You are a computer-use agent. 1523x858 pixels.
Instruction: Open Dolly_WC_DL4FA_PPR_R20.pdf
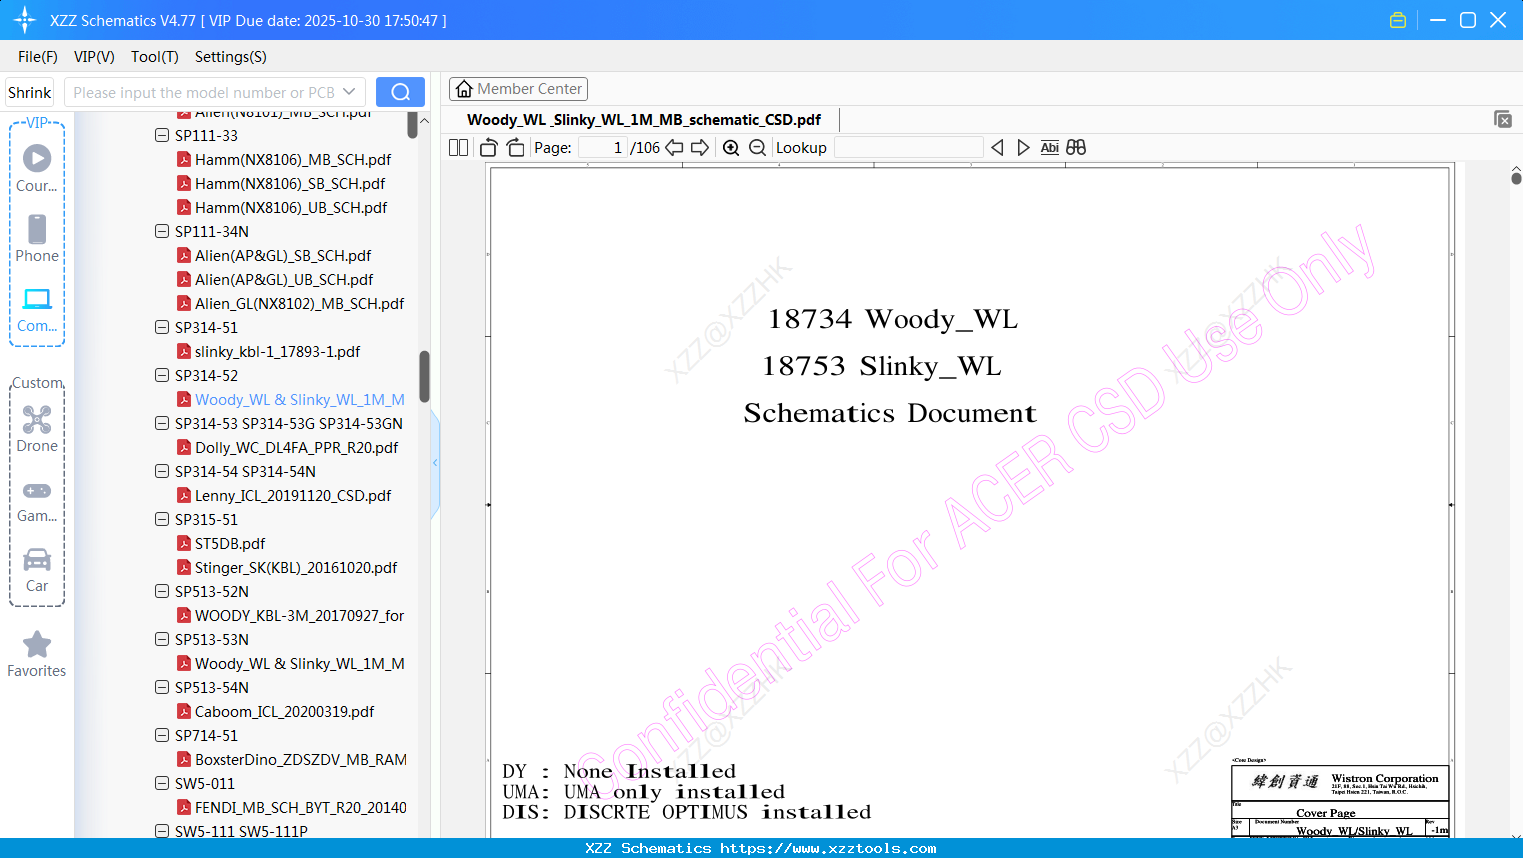[296, 447]
